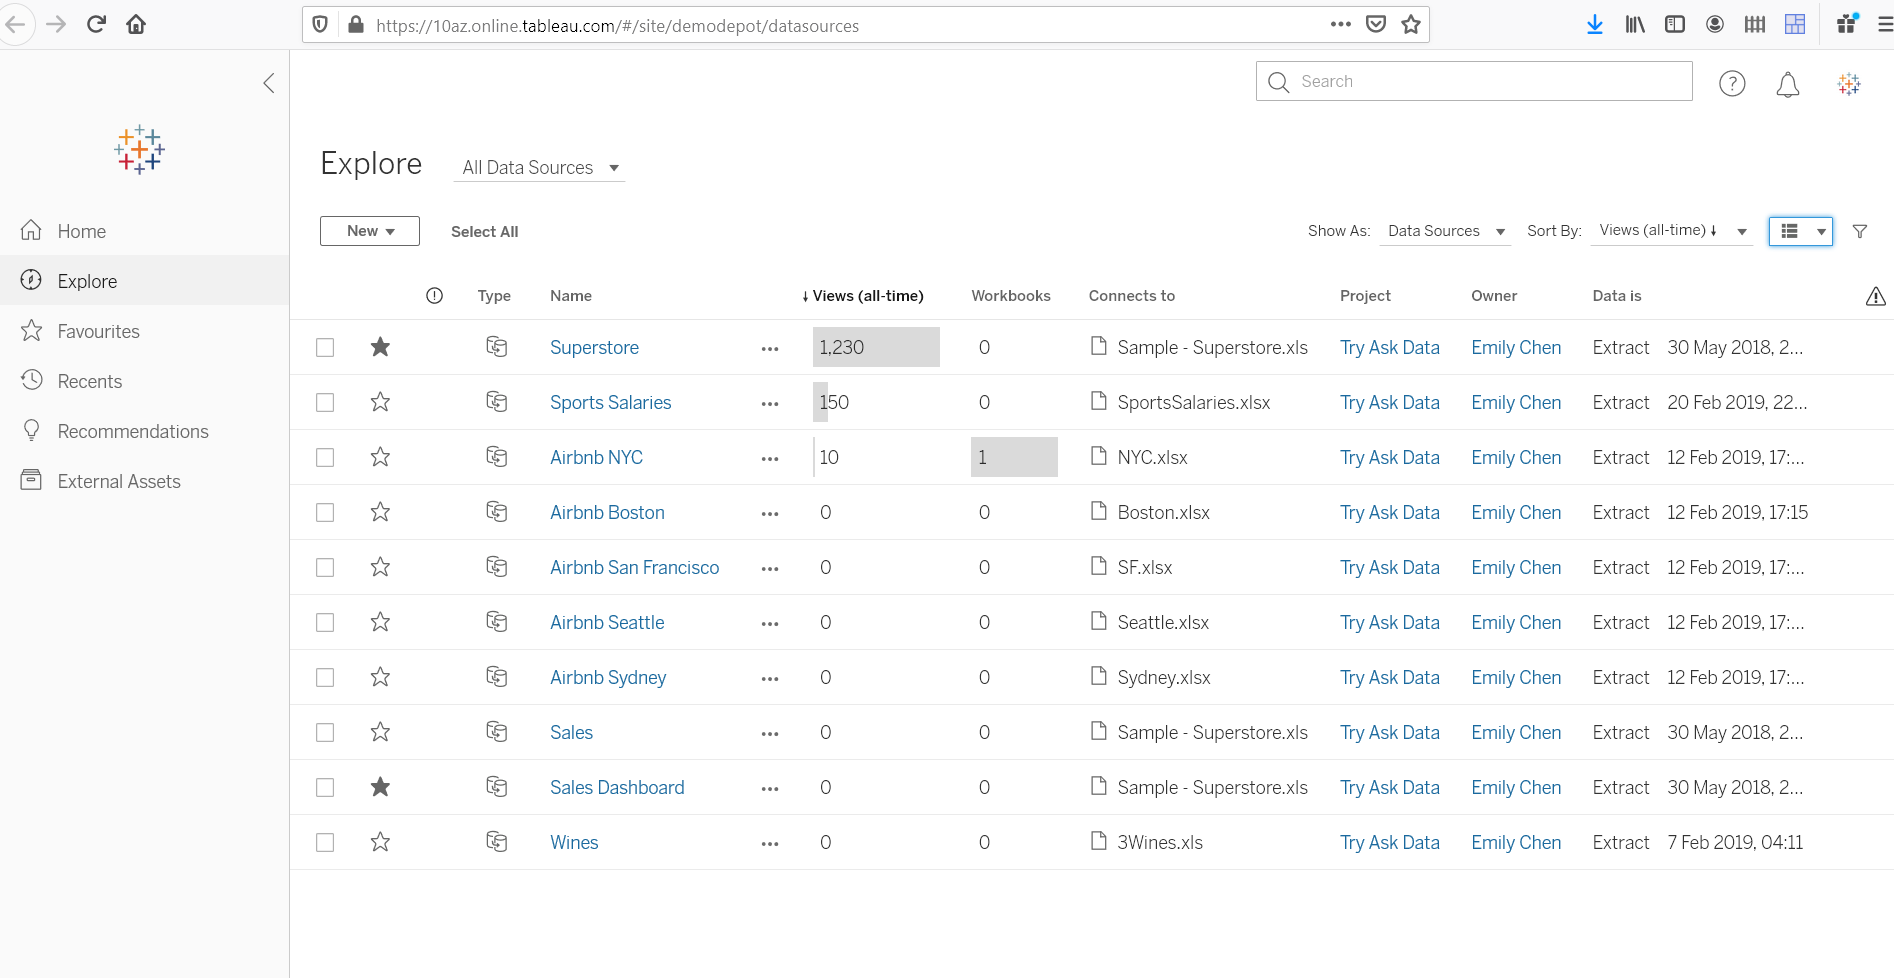Unfavourite Superstore with its filled star

(x=380, y=346)
